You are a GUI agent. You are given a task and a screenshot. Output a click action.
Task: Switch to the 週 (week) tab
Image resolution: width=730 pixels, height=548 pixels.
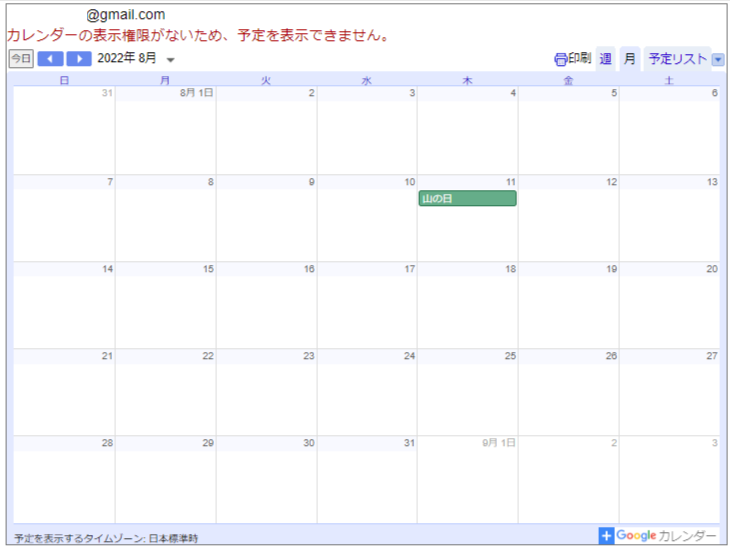[605, 59]
